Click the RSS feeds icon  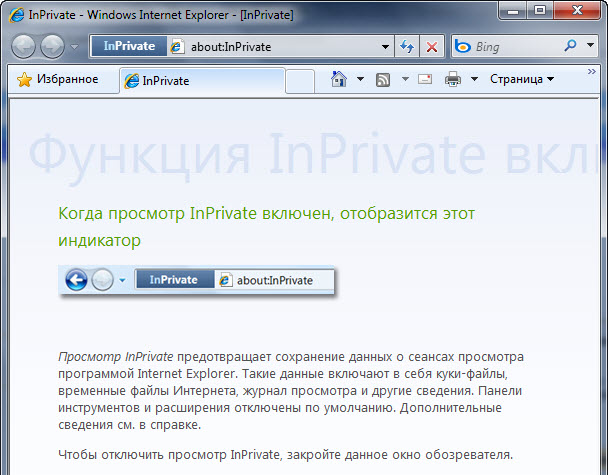383,79
